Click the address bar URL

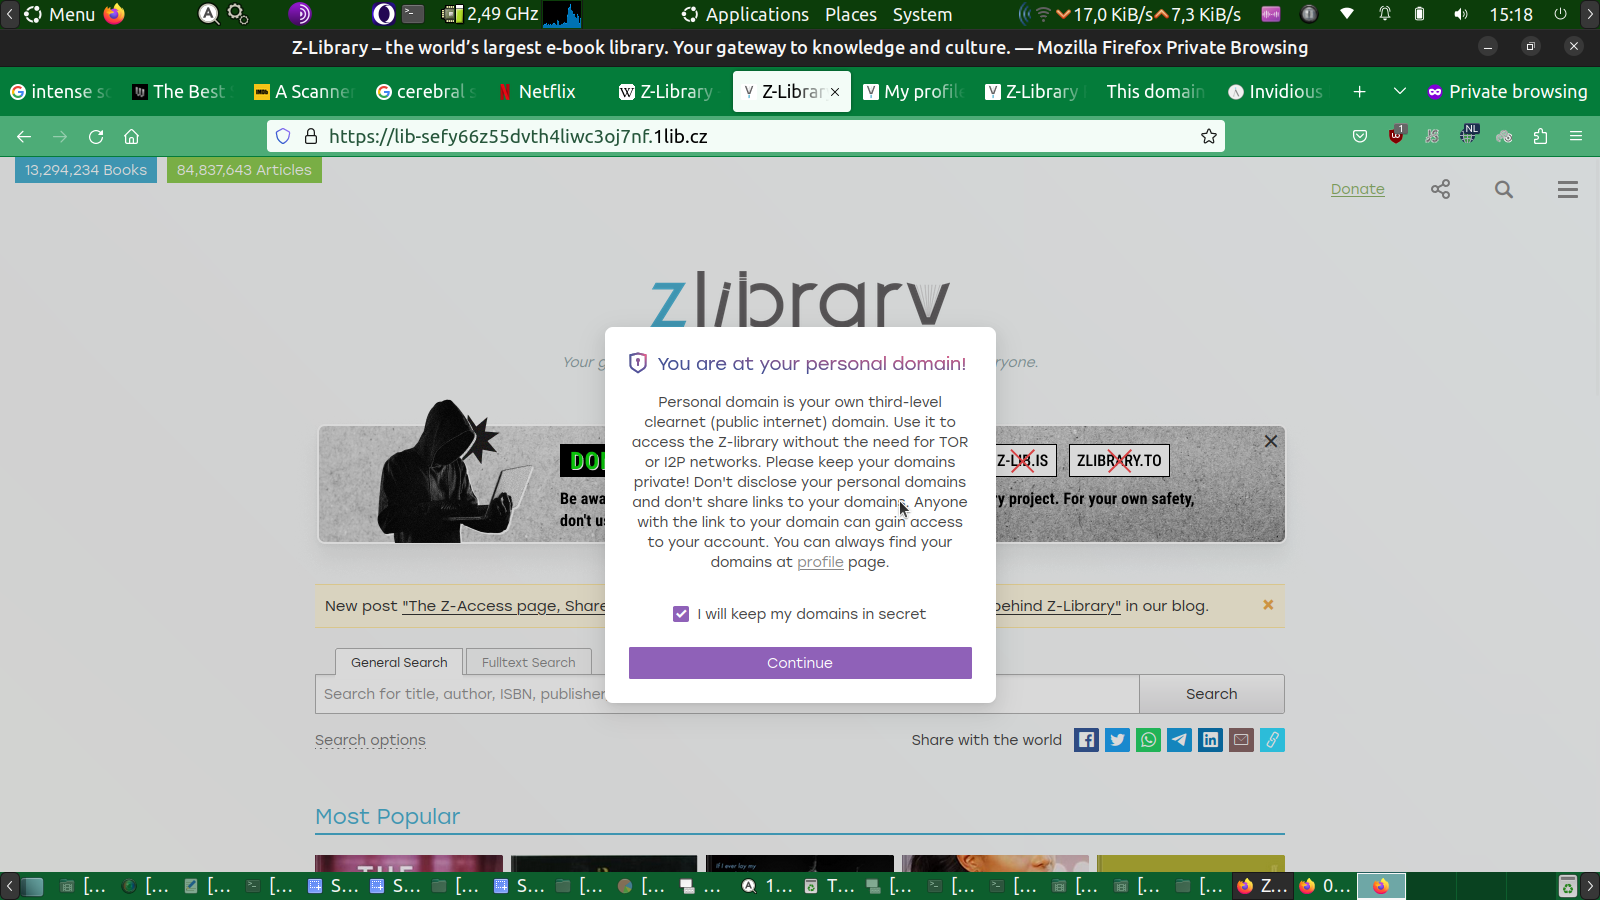pos(518,136)
